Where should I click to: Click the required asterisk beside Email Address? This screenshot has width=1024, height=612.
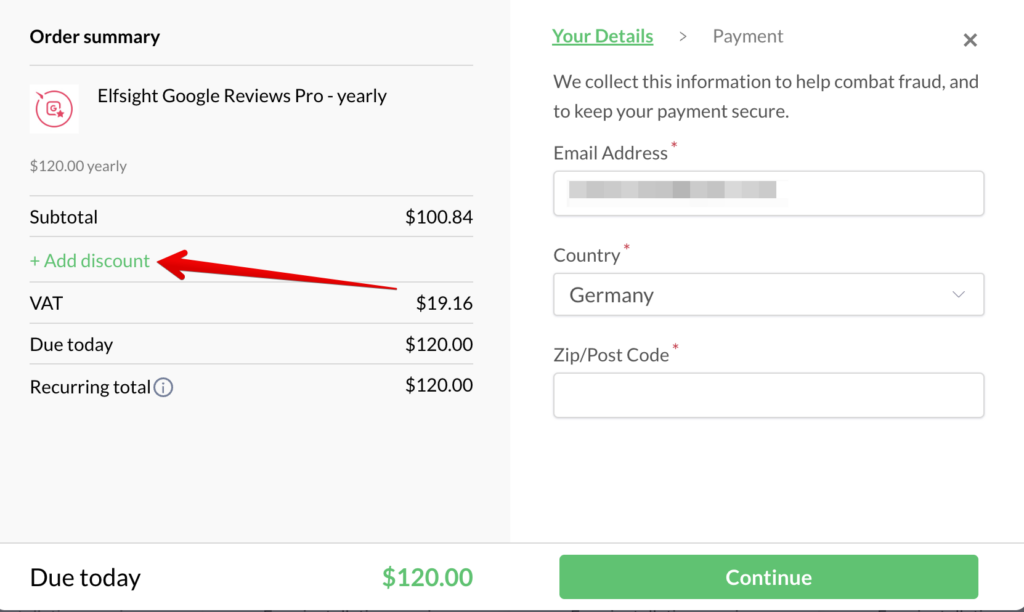[674, 147]
